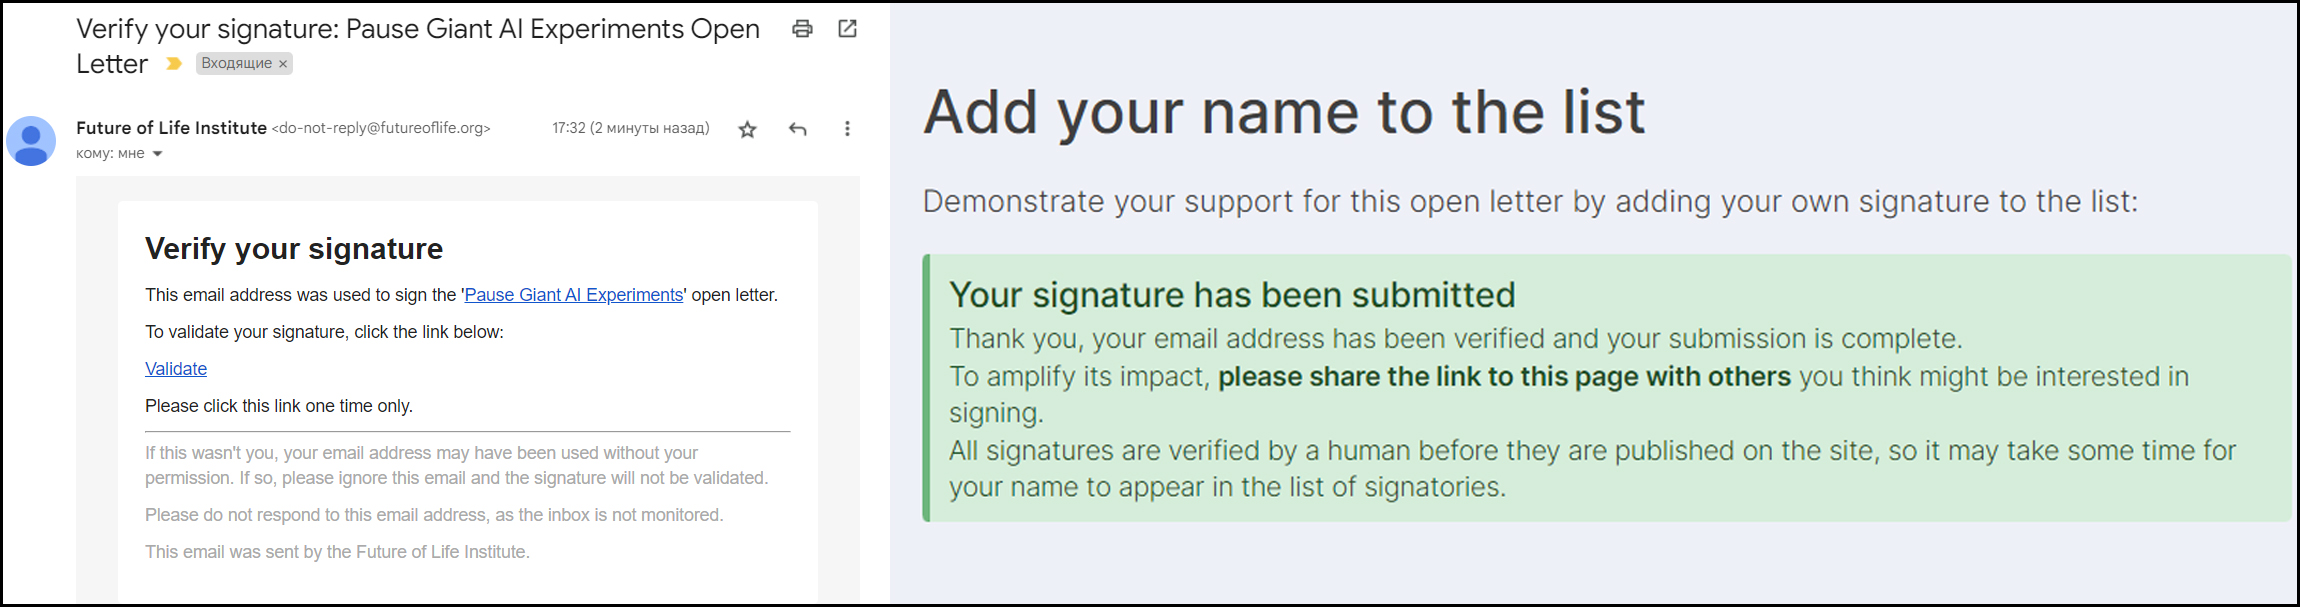Screen dimensions: 2300x607
Task: Reply using the arrow icon
Action: [x=797, y=129]
